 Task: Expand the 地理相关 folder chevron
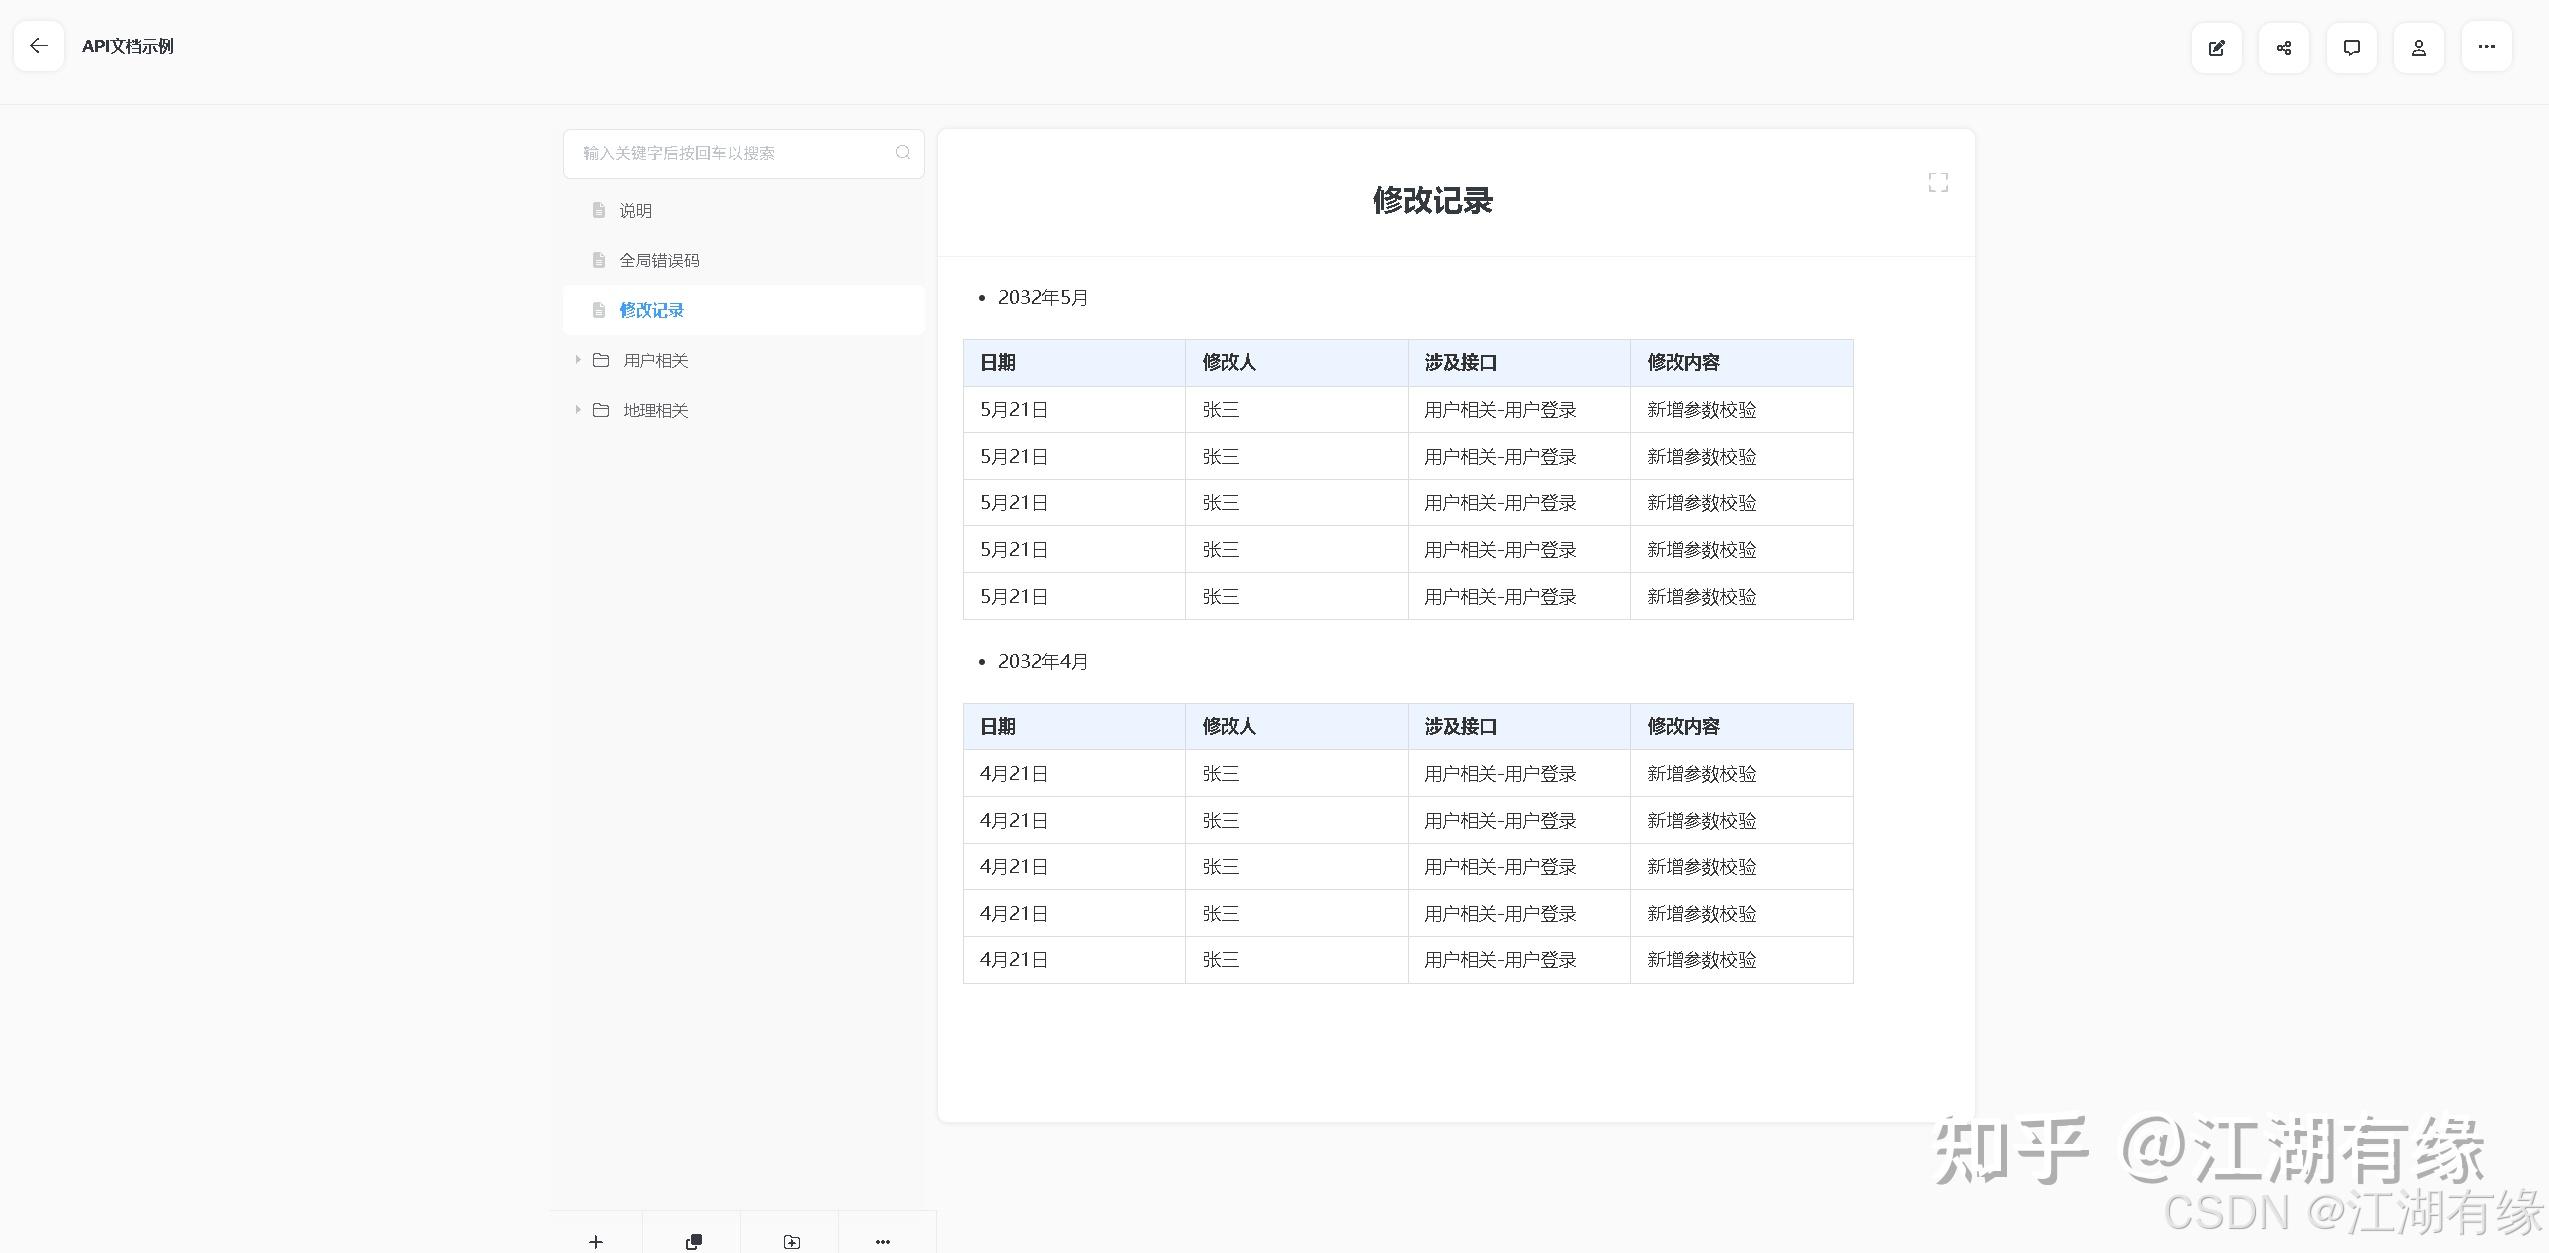[x=577, y=410]
